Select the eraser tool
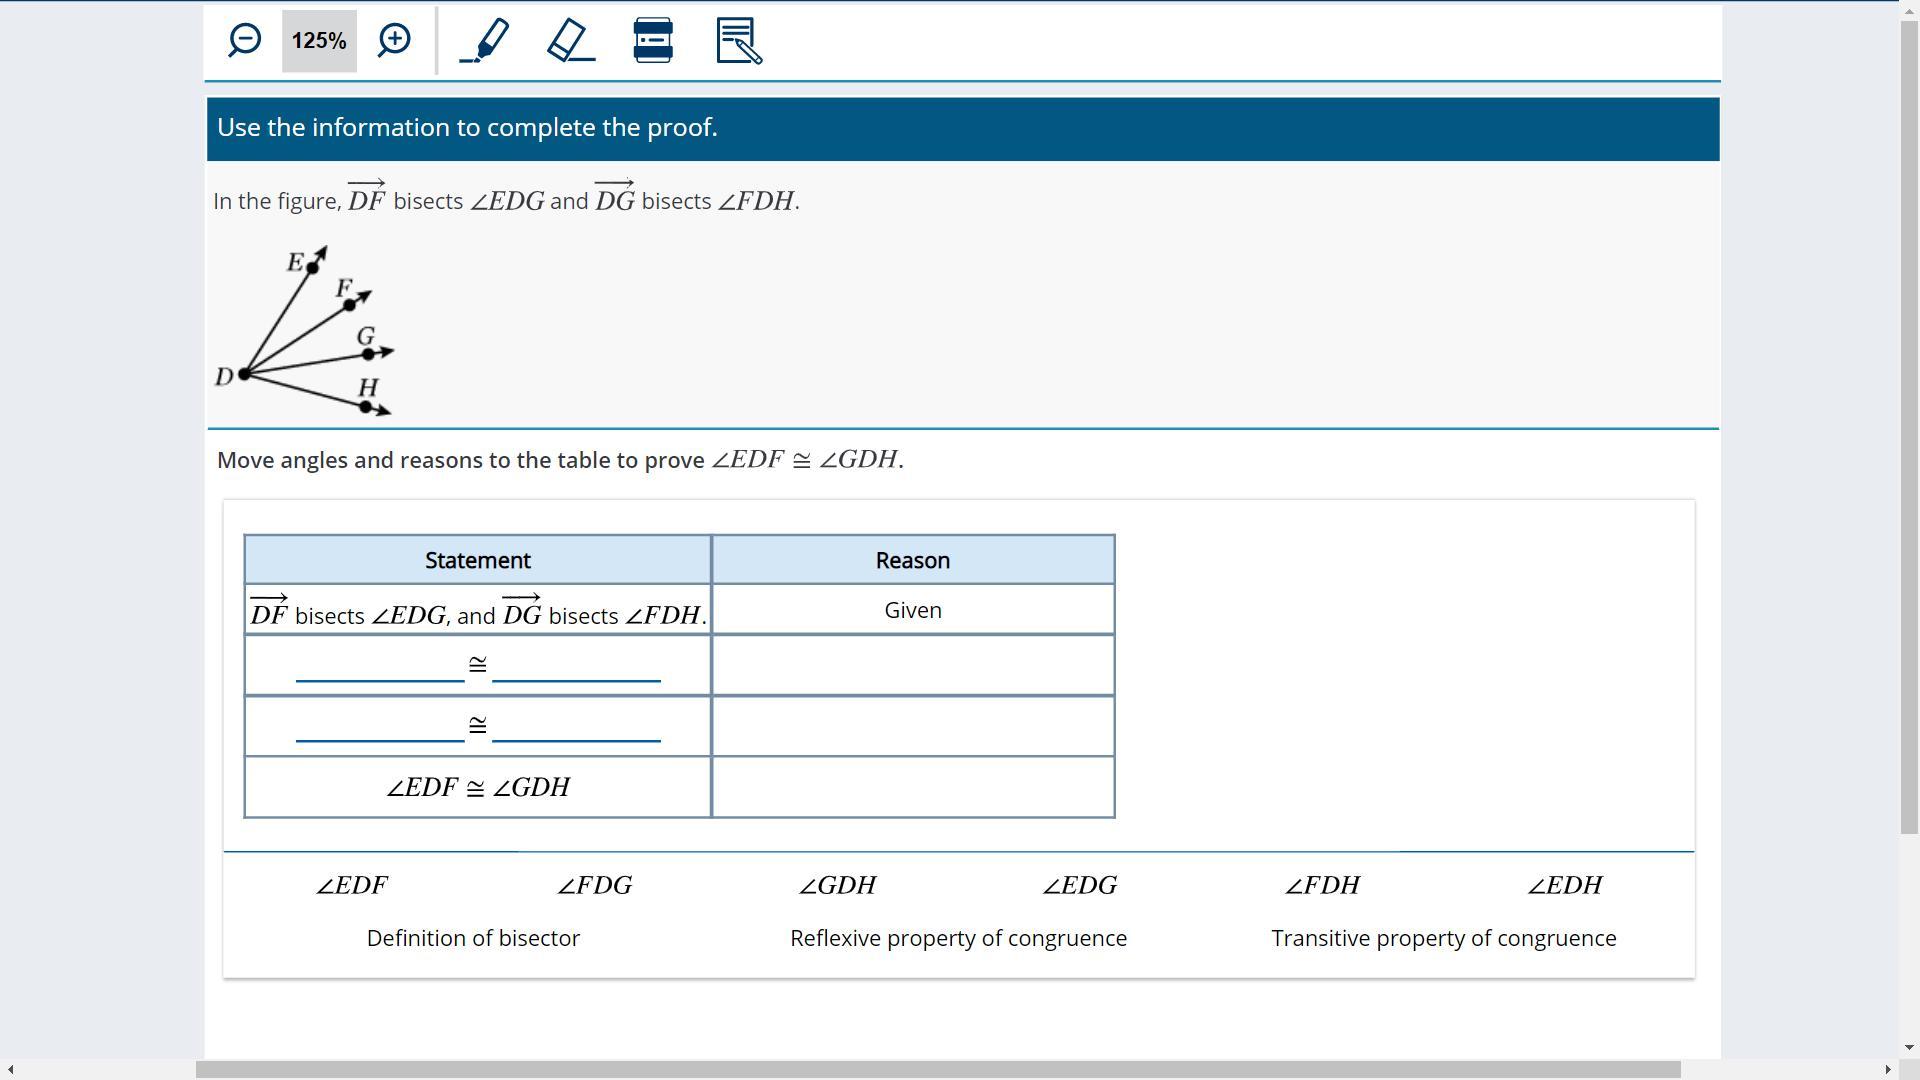The image size is (1920, 1080). (x=571, y=41)
